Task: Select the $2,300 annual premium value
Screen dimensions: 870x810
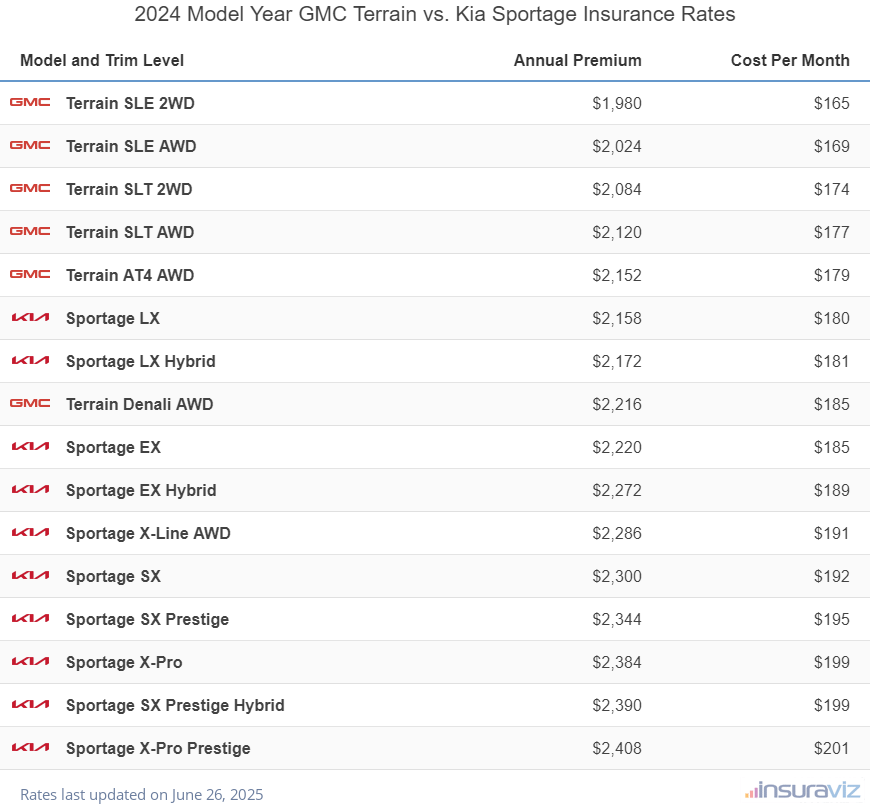Action: 617,576
